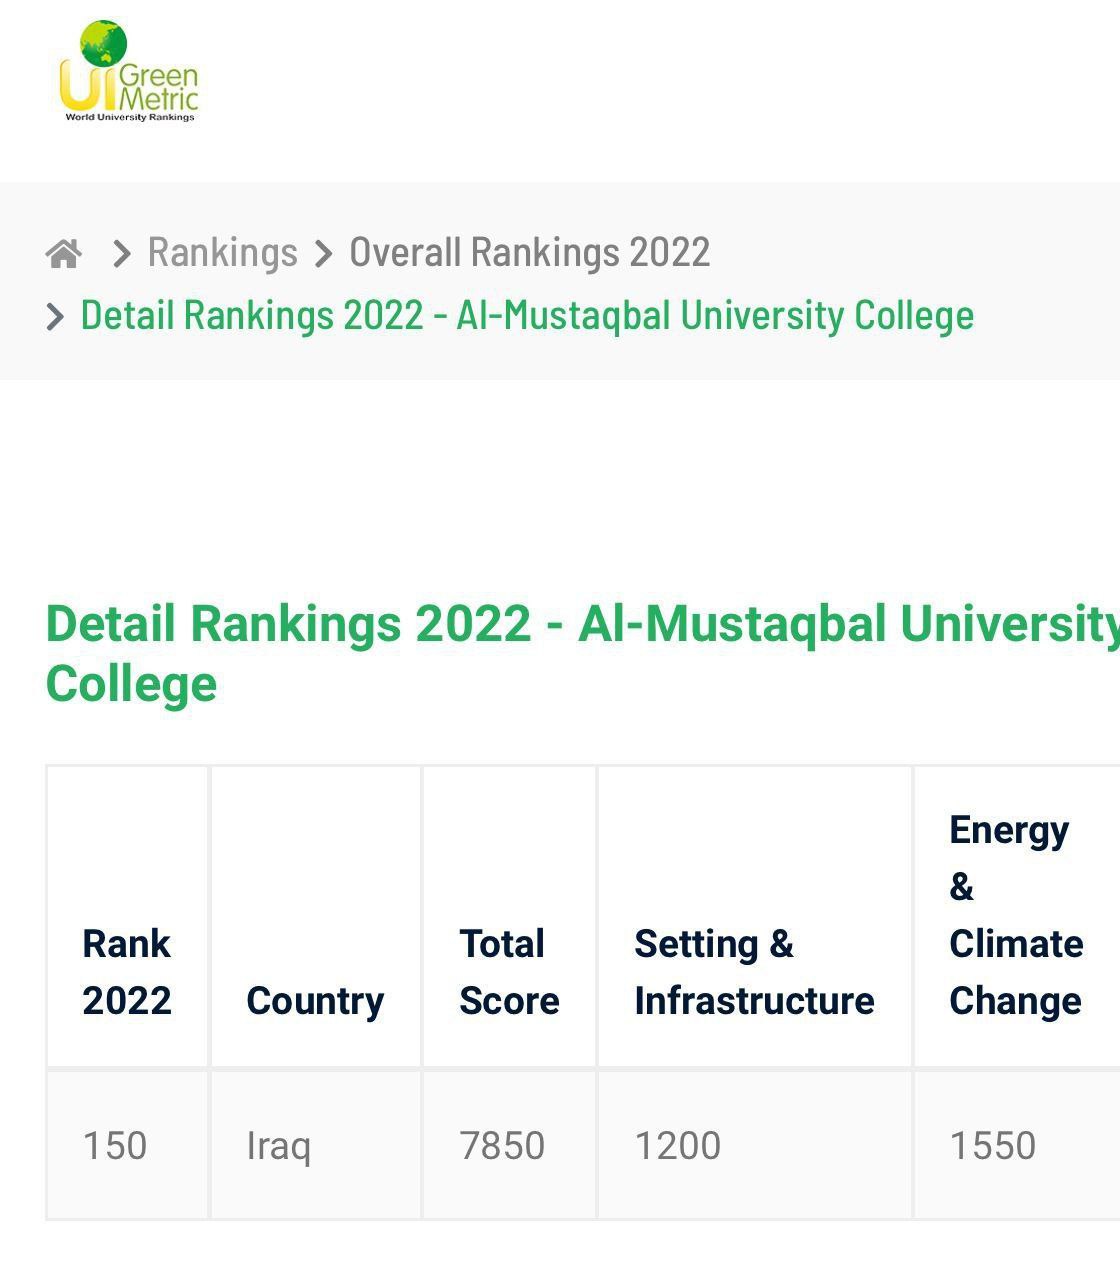The height and width of the screenshot is (1264, 1120).
Task: Click the chevron before Overall Rankings 2022
Action: click(323, 254)
